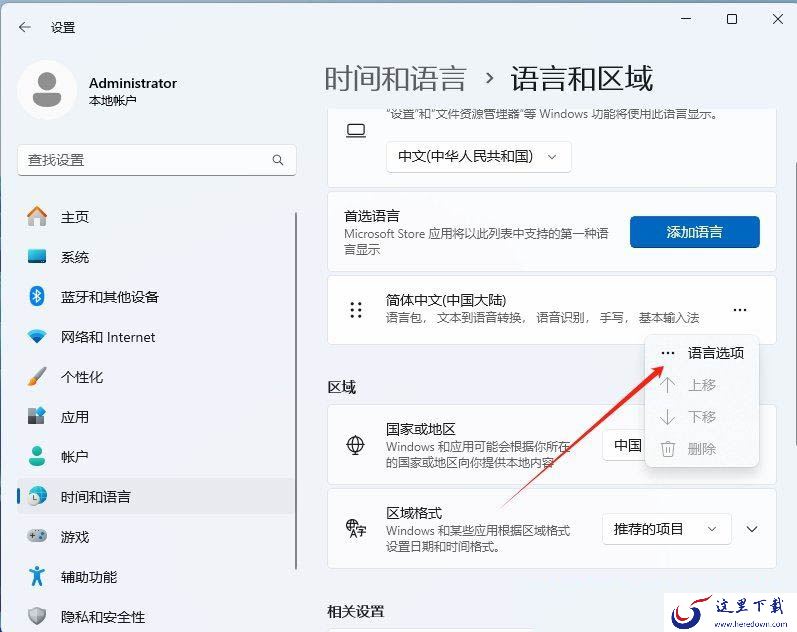Screen dimensions: 797x632
Task: Click the 主页 home icon
Action: (x=37, y=217)
